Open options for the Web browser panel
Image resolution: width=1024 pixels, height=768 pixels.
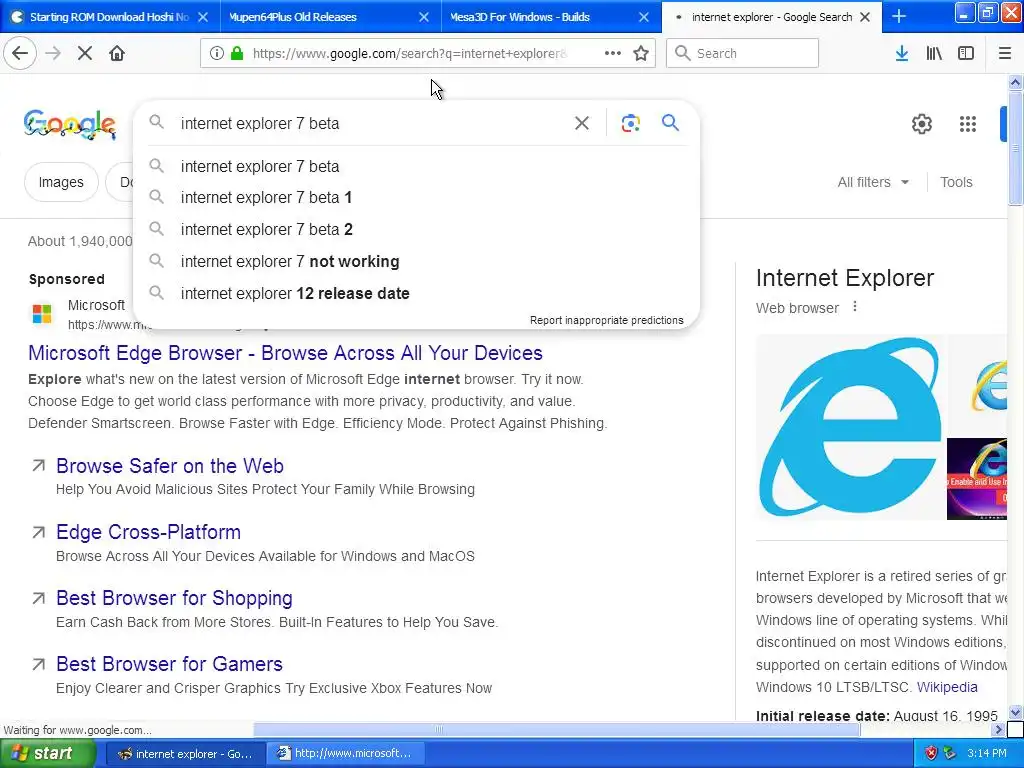click(855, 307)
